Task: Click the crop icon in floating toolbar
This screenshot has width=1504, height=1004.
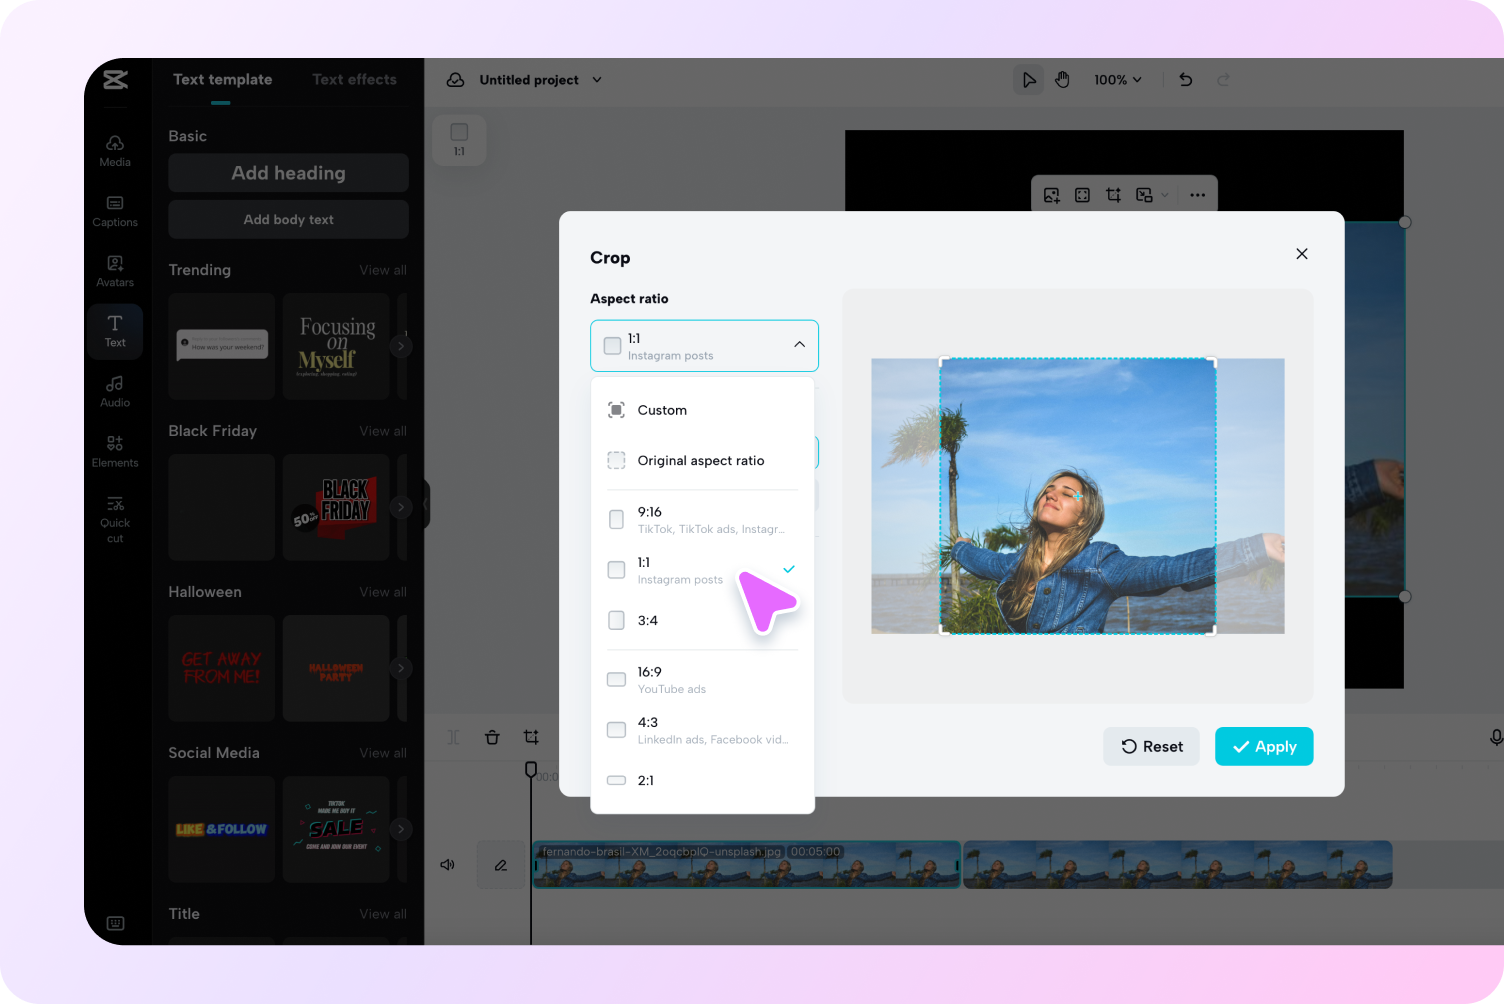Action: (x=1113, y=195)
